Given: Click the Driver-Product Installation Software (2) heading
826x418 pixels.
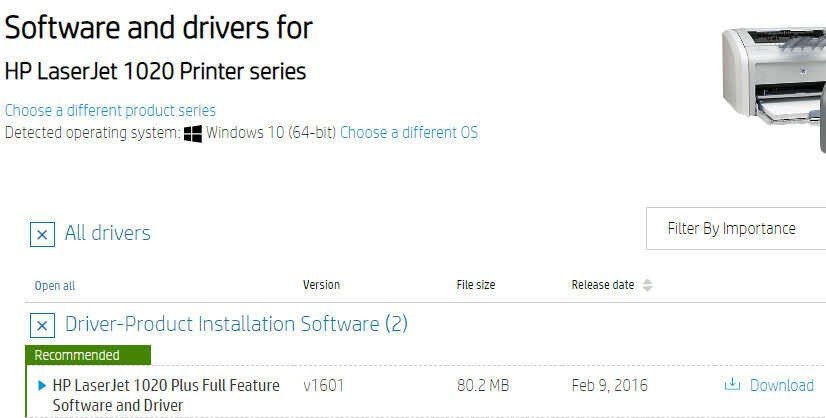Looking at the screenshot, I should [236, 324].
